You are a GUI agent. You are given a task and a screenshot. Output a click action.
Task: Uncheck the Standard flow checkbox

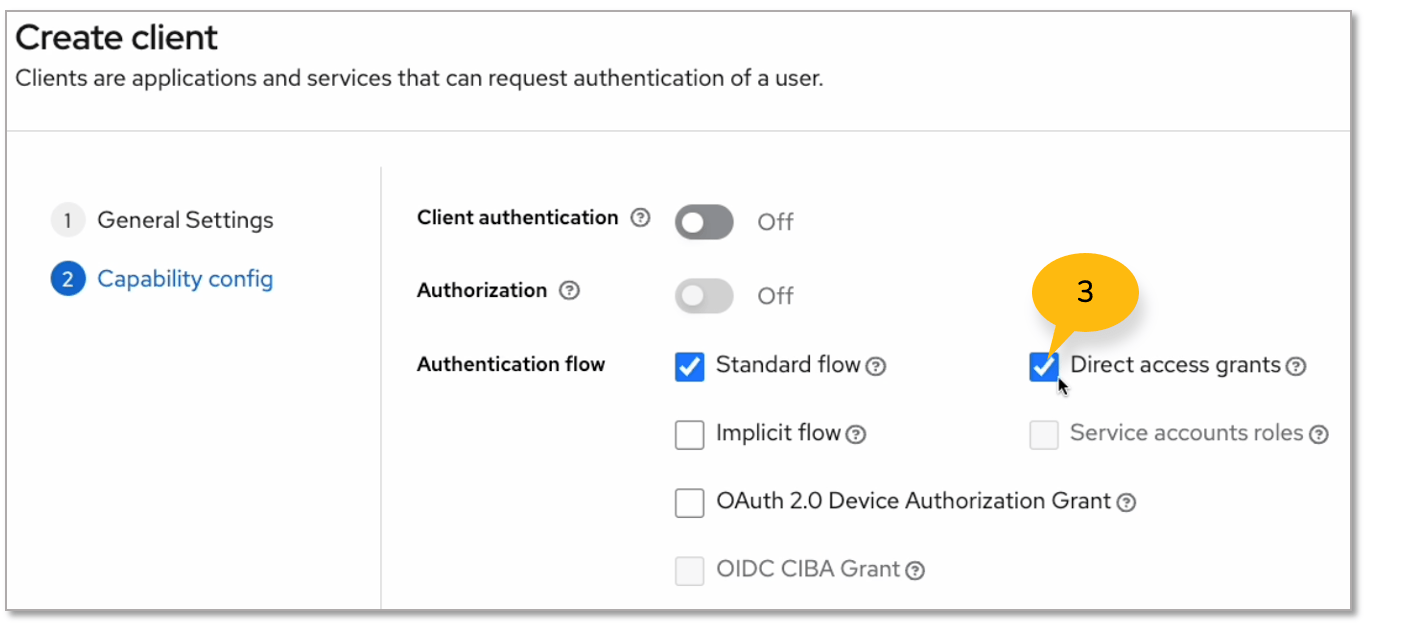click(x=689, y=366)
